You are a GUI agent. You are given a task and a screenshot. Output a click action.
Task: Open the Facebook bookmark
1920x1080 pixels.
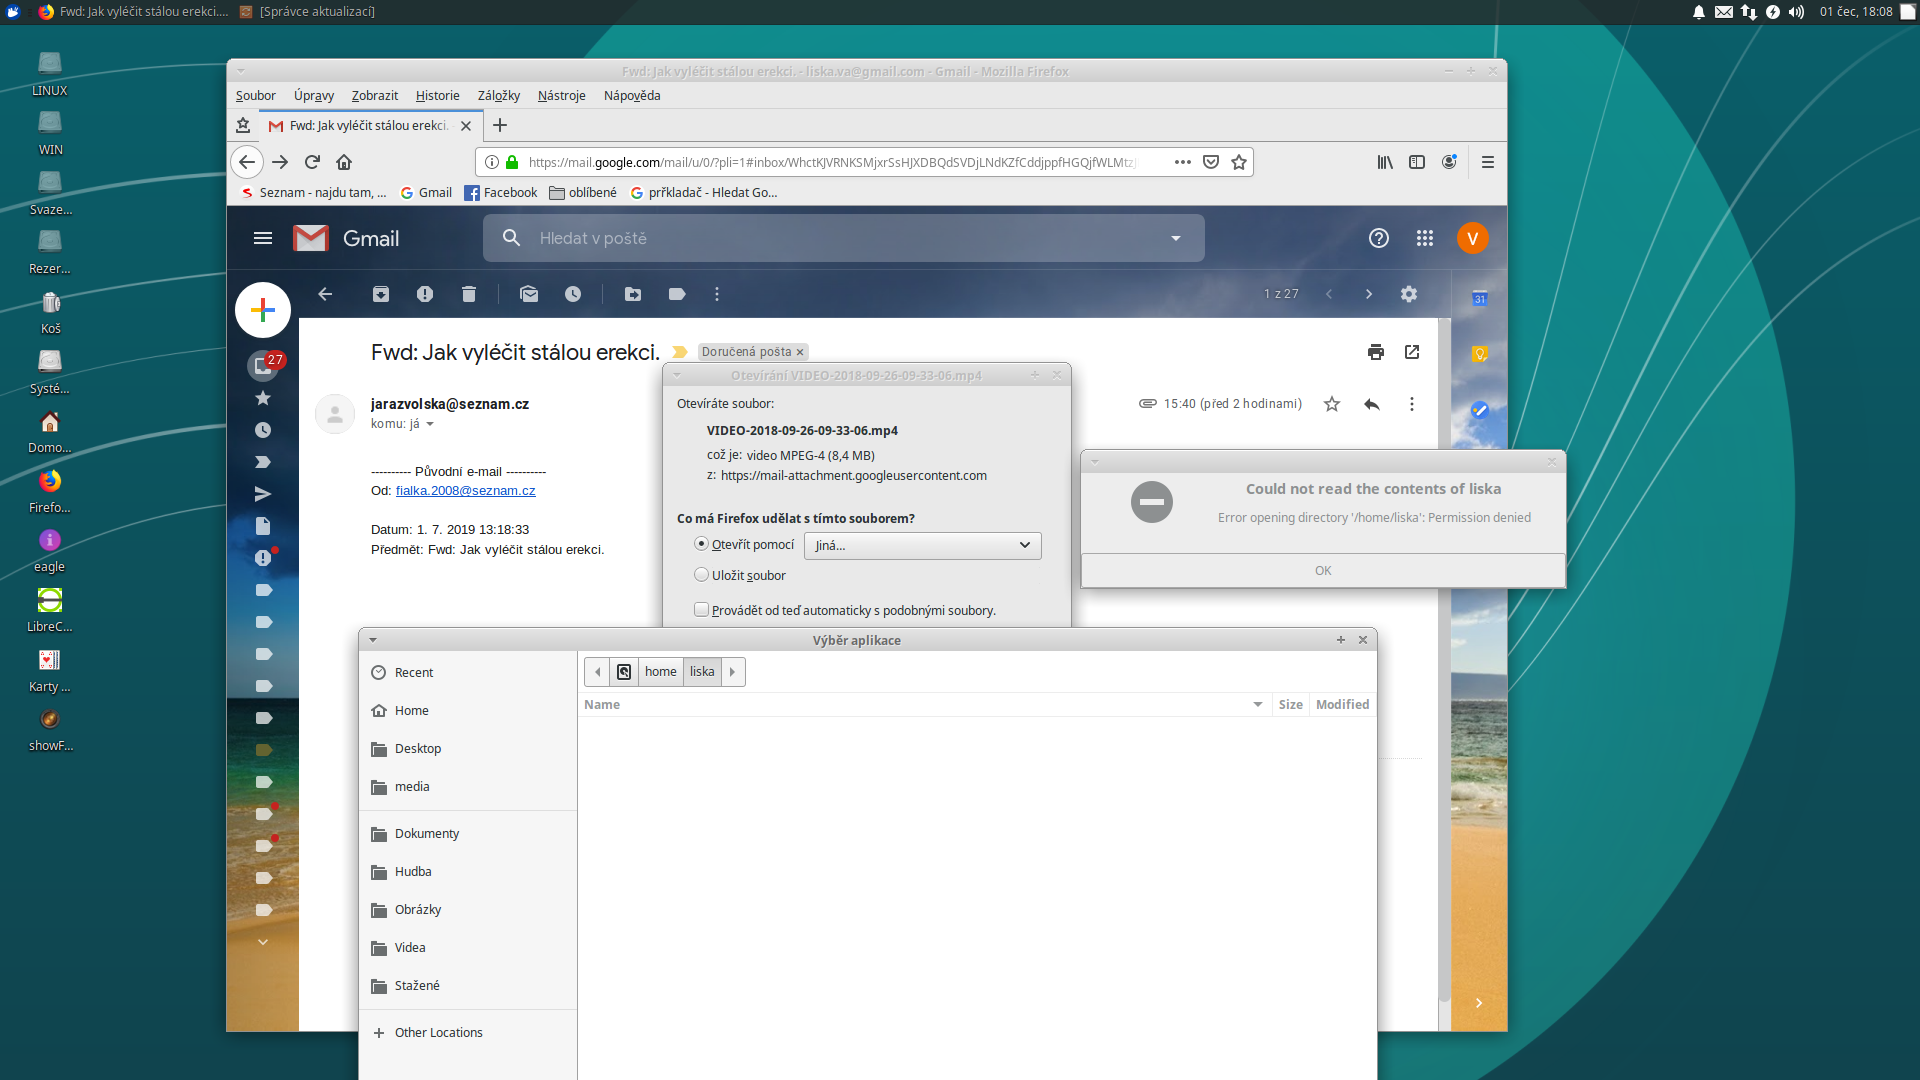click(x=501, y=193)
